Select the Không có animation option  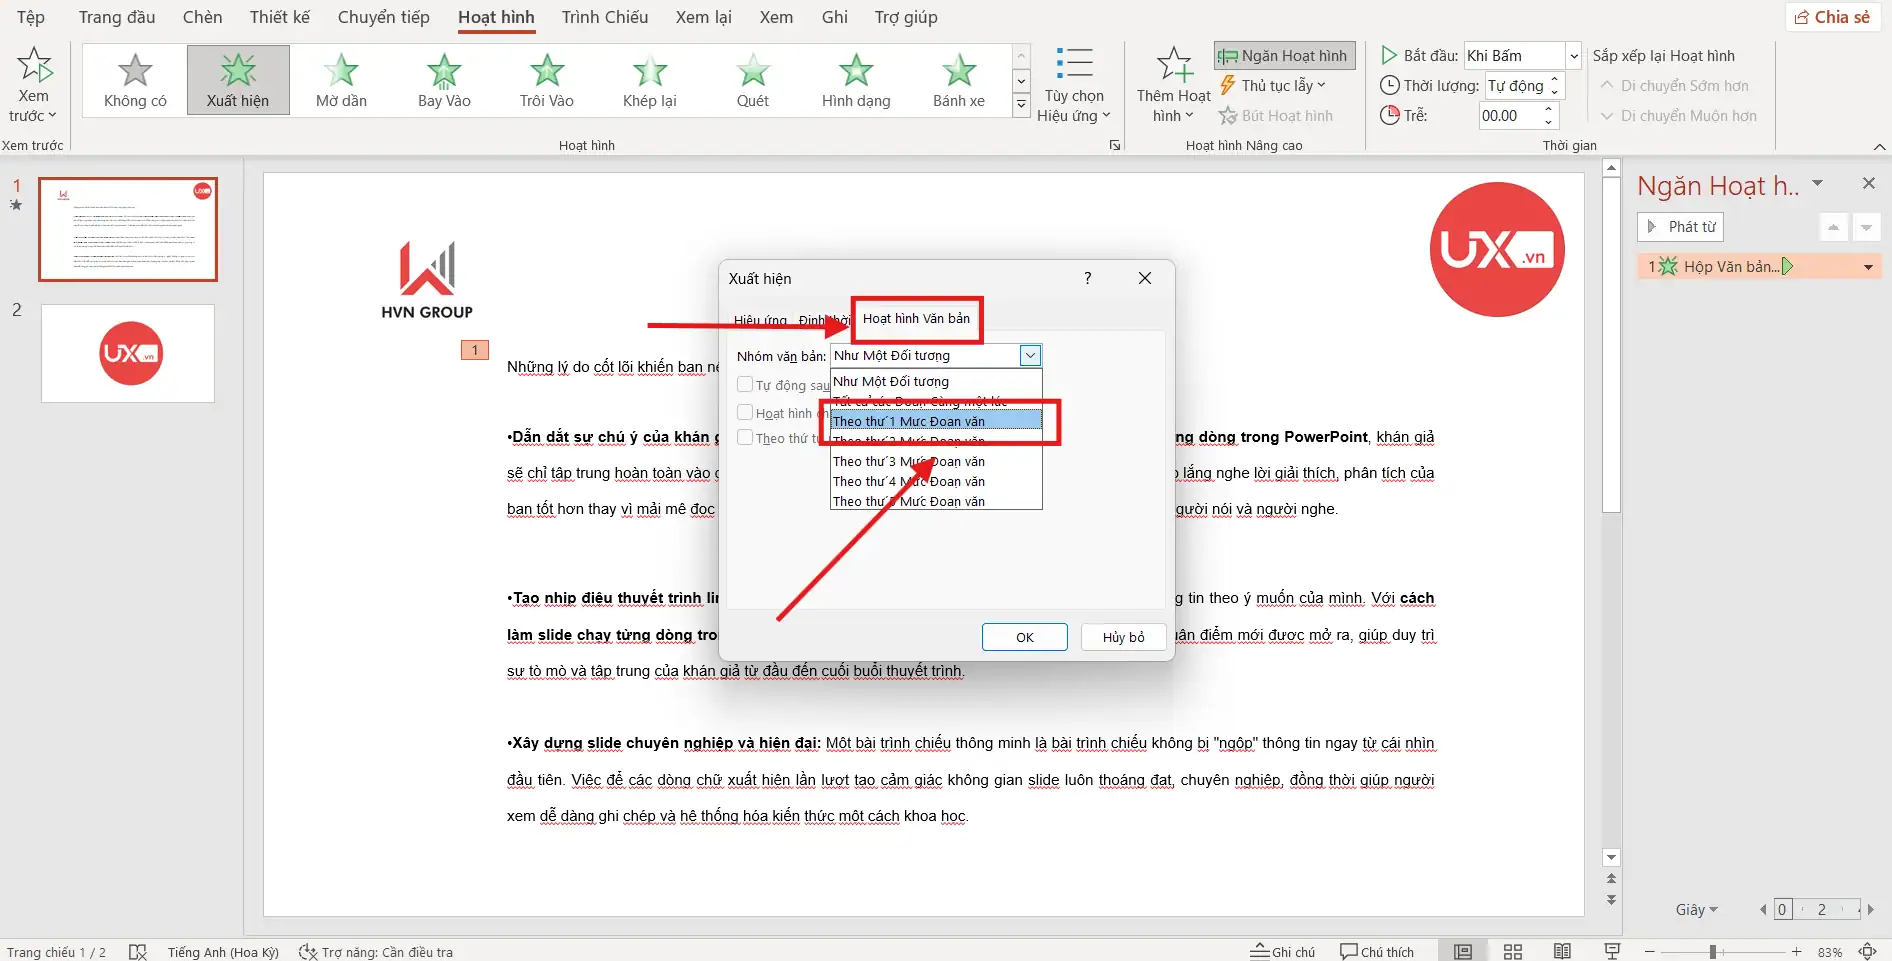(135, 80)
